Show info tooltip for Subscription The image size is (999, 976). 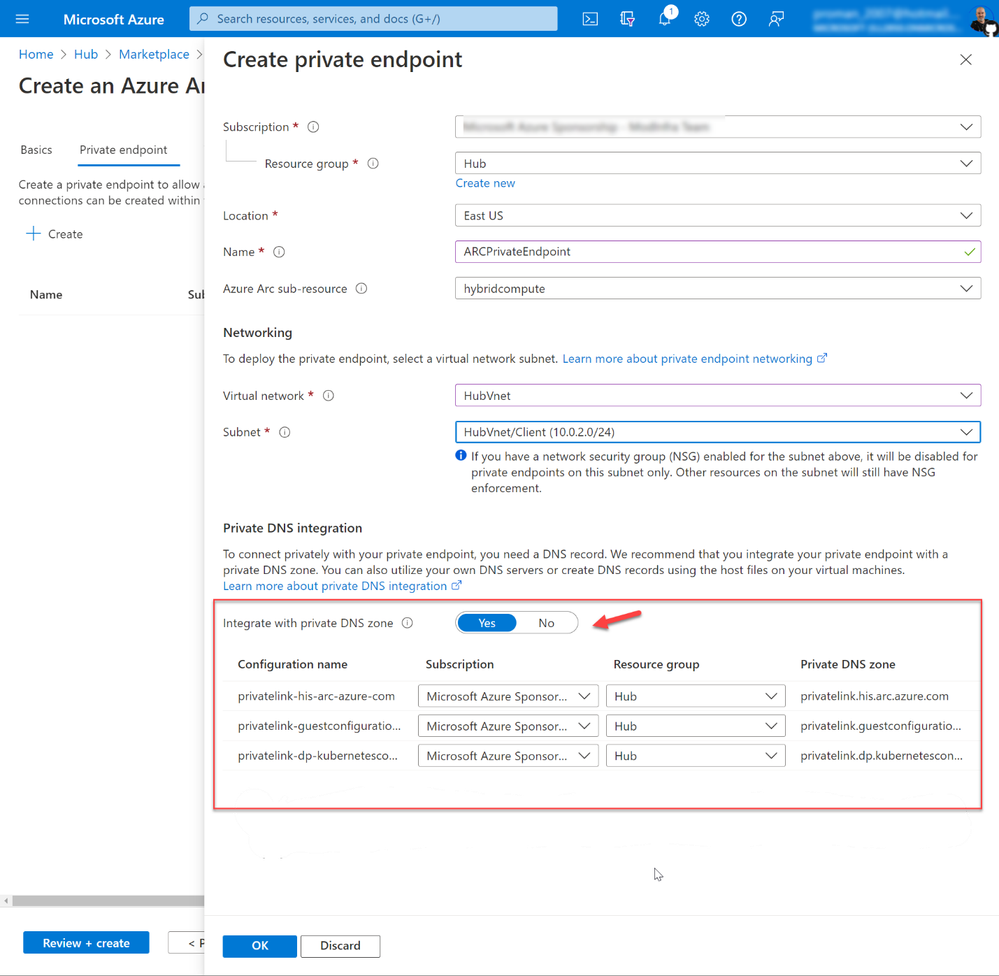coord(313,127)
